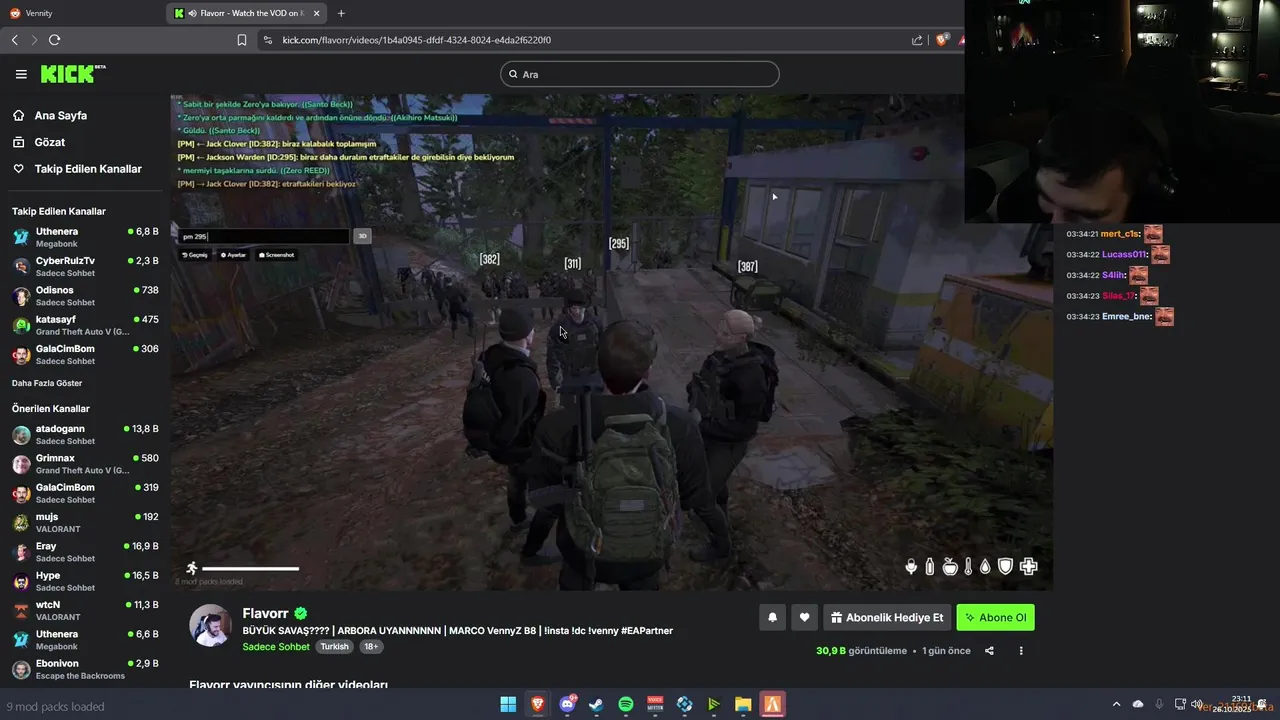Viewport: 1280px width, 720px height.
Task: Click the bell notification button for Flavorr
Action: click(772, 618)
